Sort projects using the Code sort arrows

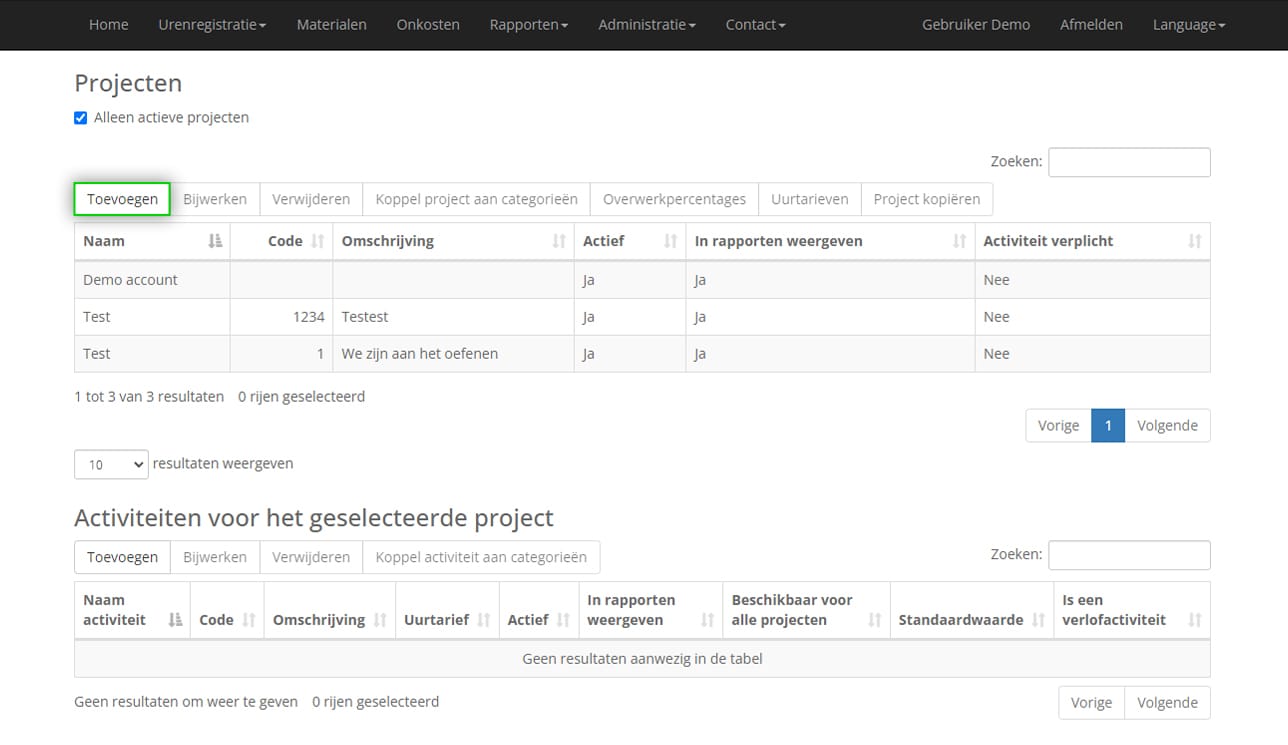pyautogui.click(x=317, y=241)
